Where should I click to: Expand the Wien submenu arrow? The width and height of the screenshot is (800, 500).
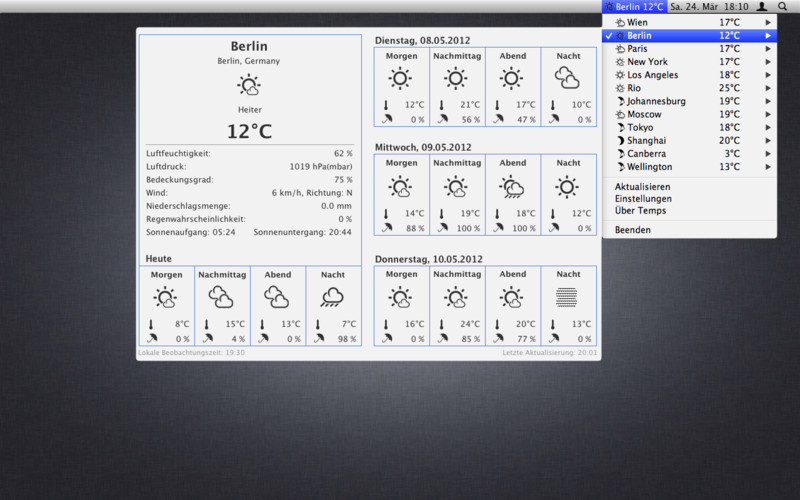[768, 22]
